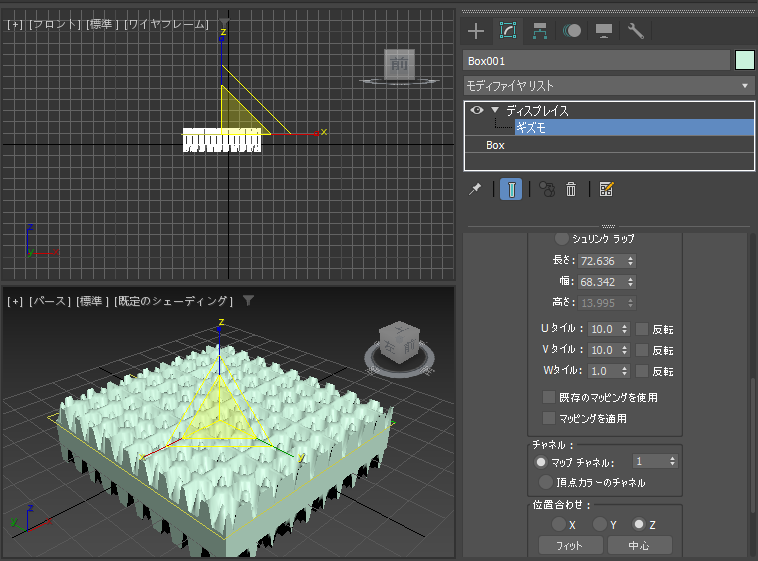Click the map channel number field
Image resolution: width=758 pixels, height=561 pixels.
[650, 461]
